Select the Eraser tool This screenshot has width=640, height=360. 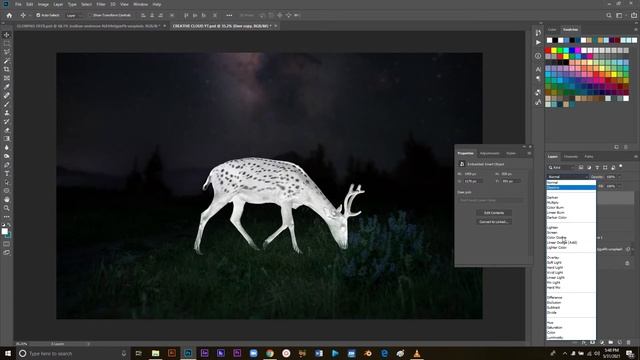pyautogui.click(x=7, y=130)
